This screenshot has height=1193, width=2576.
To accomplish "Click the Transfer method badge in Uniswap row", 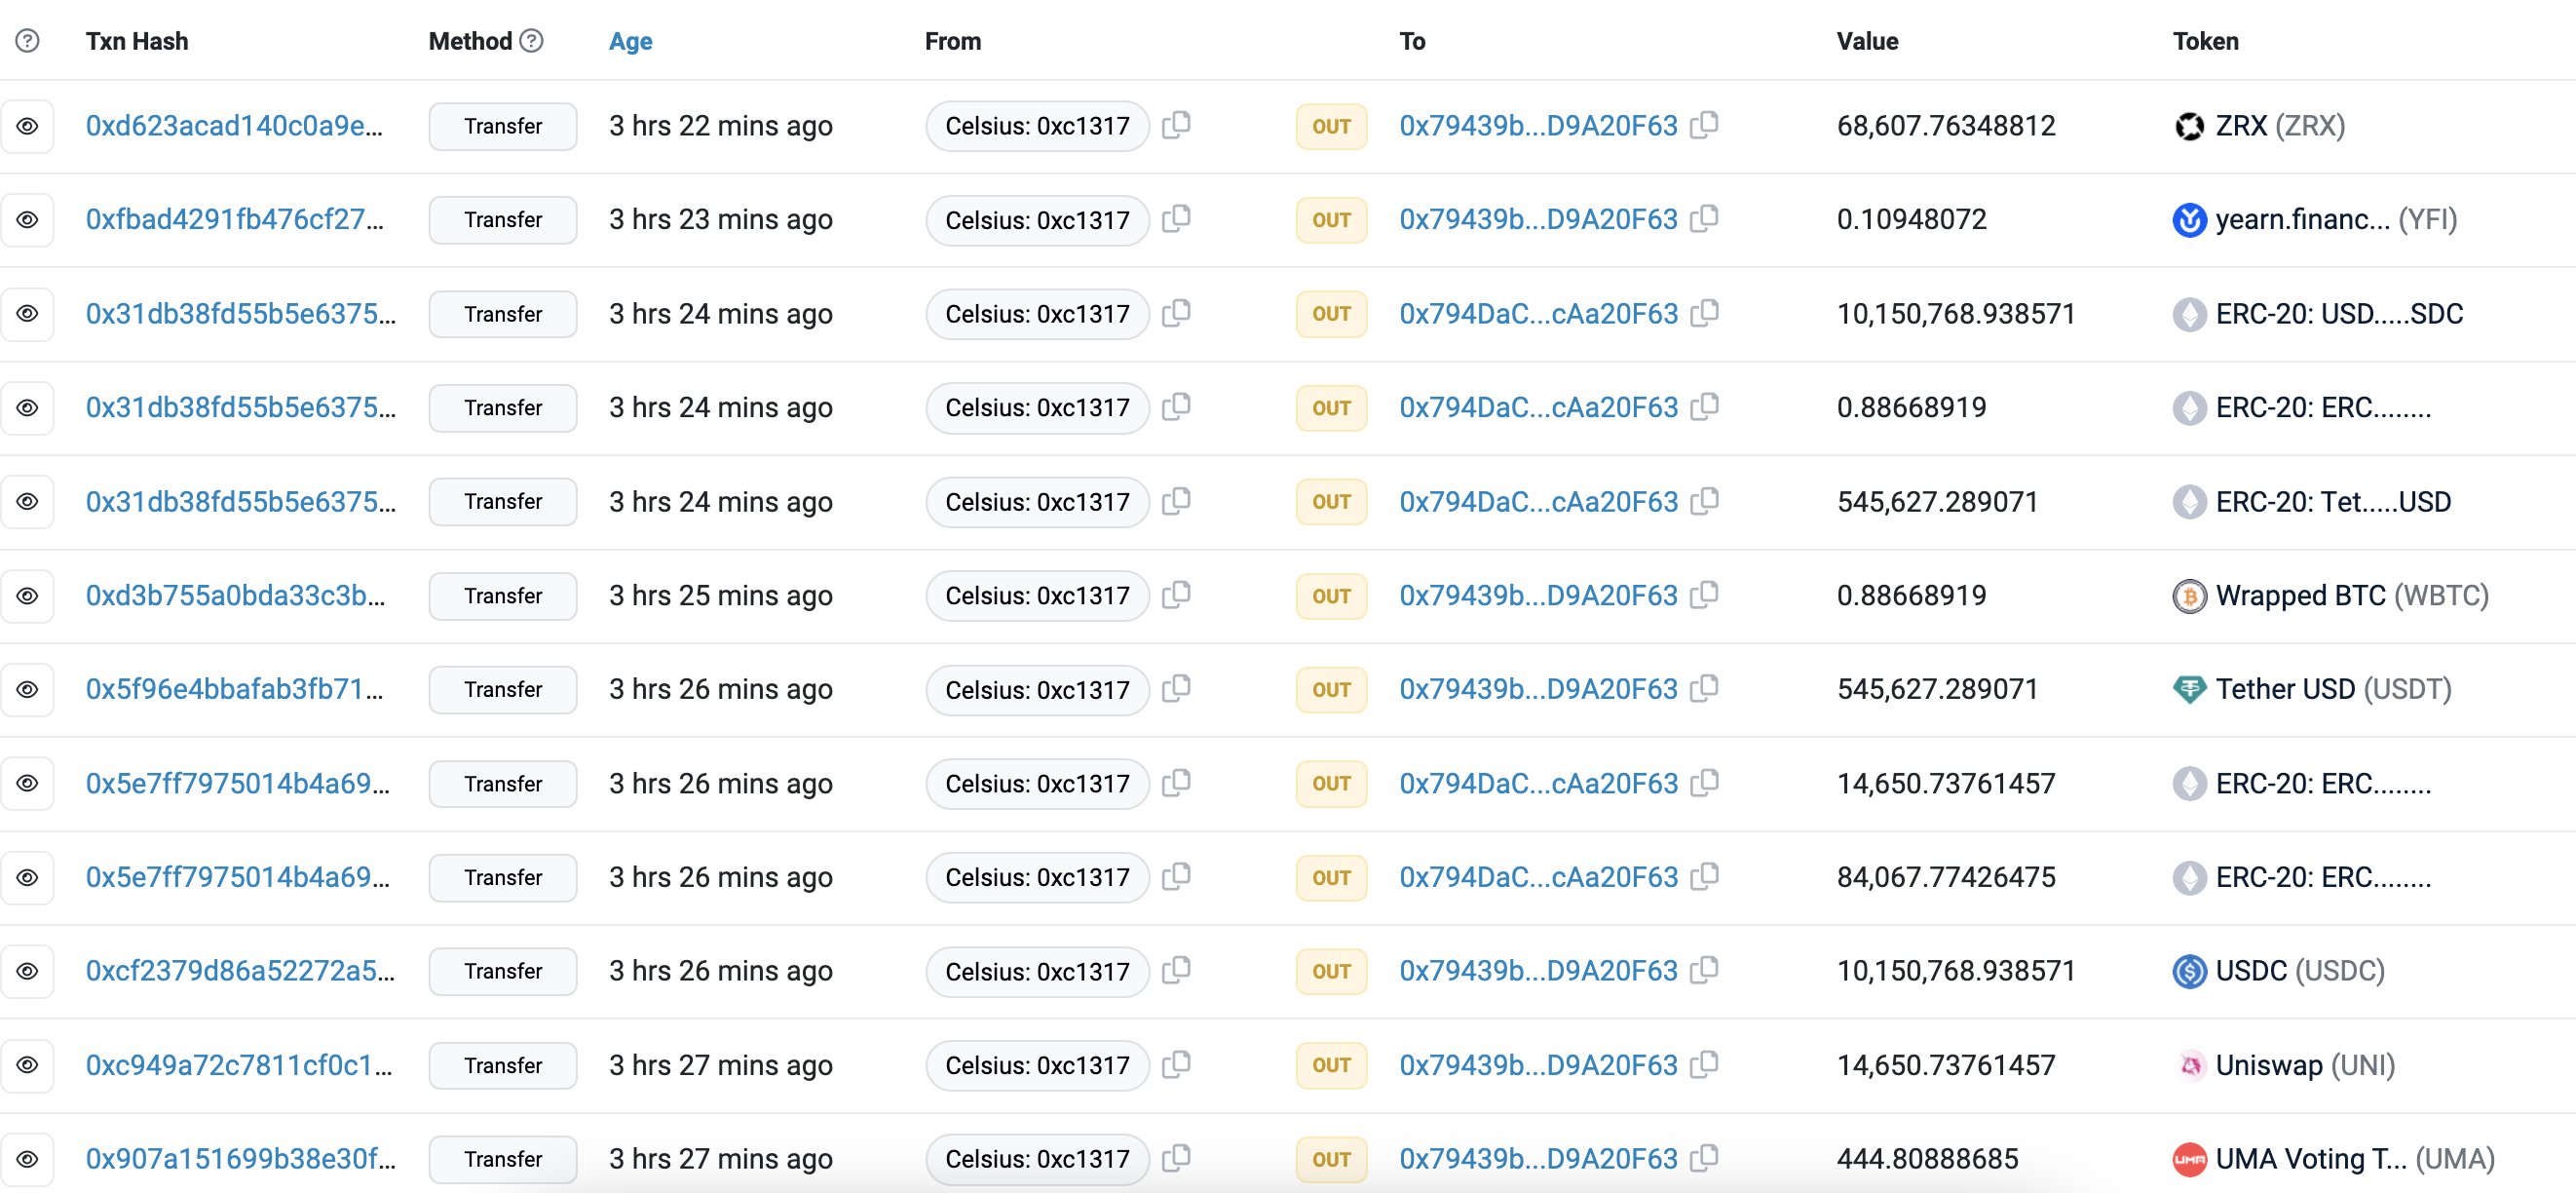I will click(x=503, y=1066).
